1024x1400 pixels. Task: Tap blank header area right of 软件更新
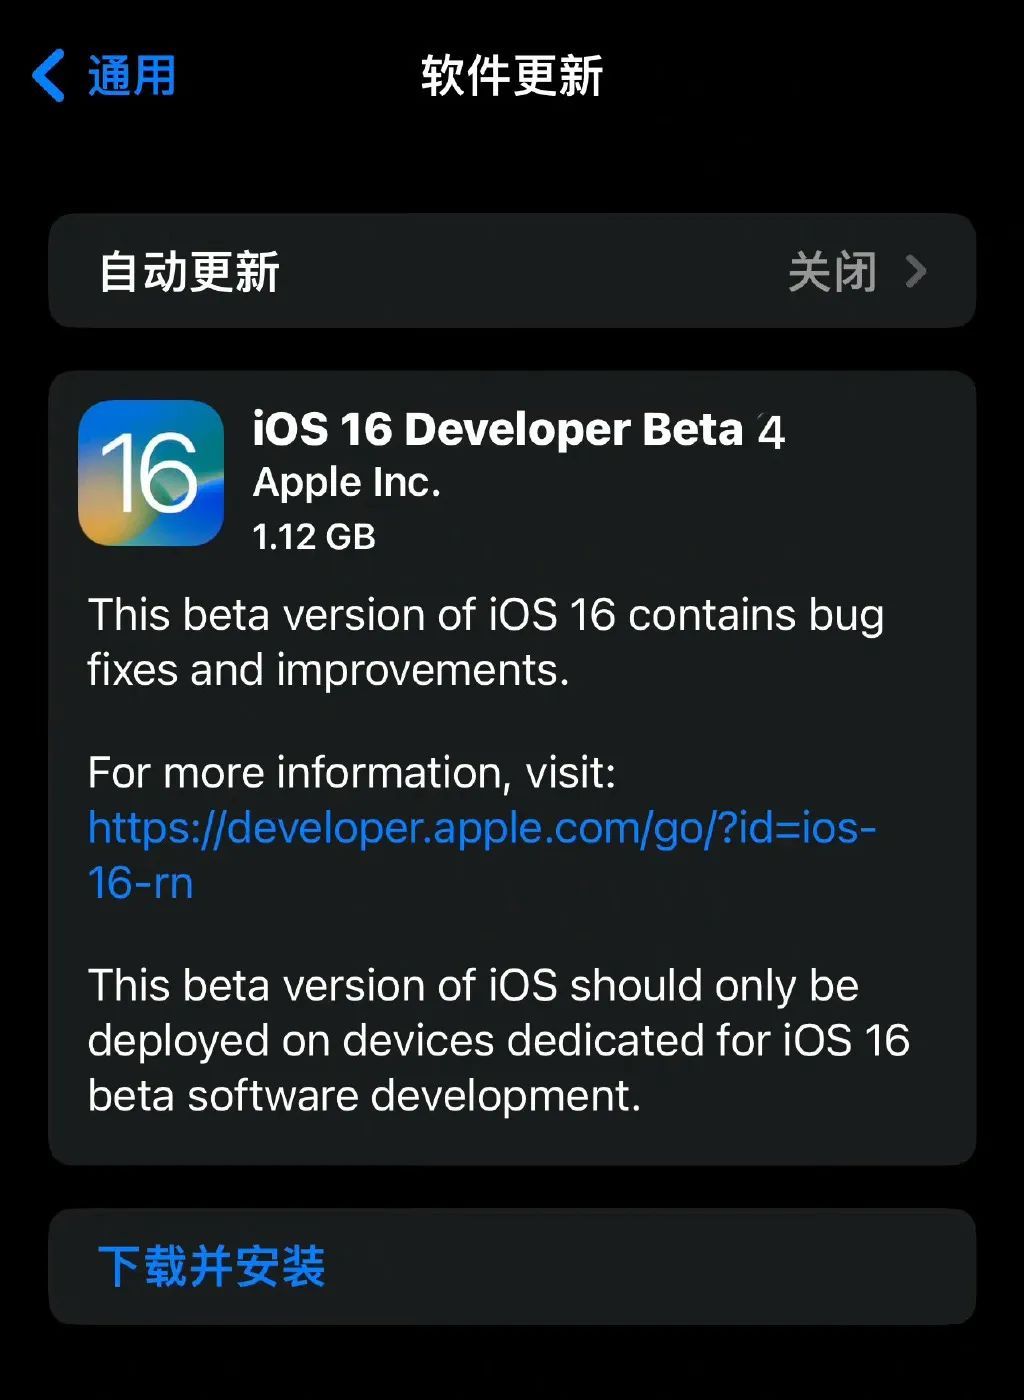tap(810, 76)
